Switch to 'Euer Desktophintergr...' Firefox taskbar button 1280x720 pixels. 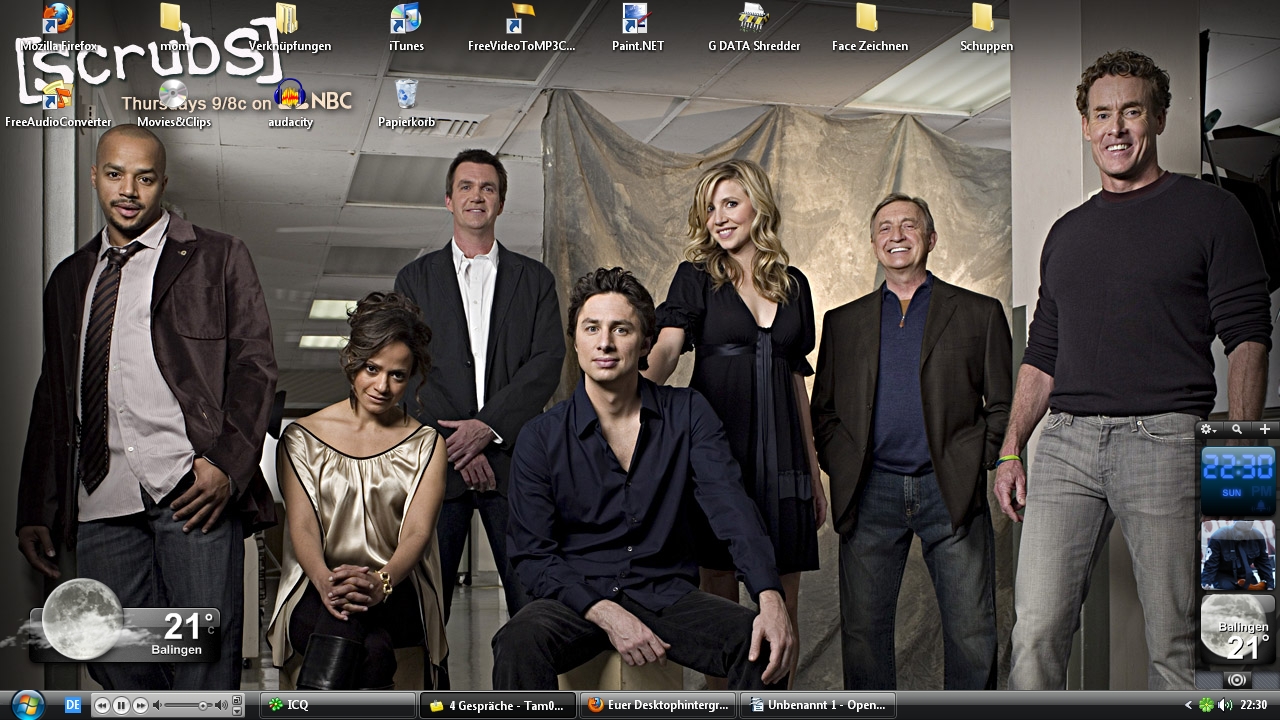pyautogui.click(x=658, y=705)
